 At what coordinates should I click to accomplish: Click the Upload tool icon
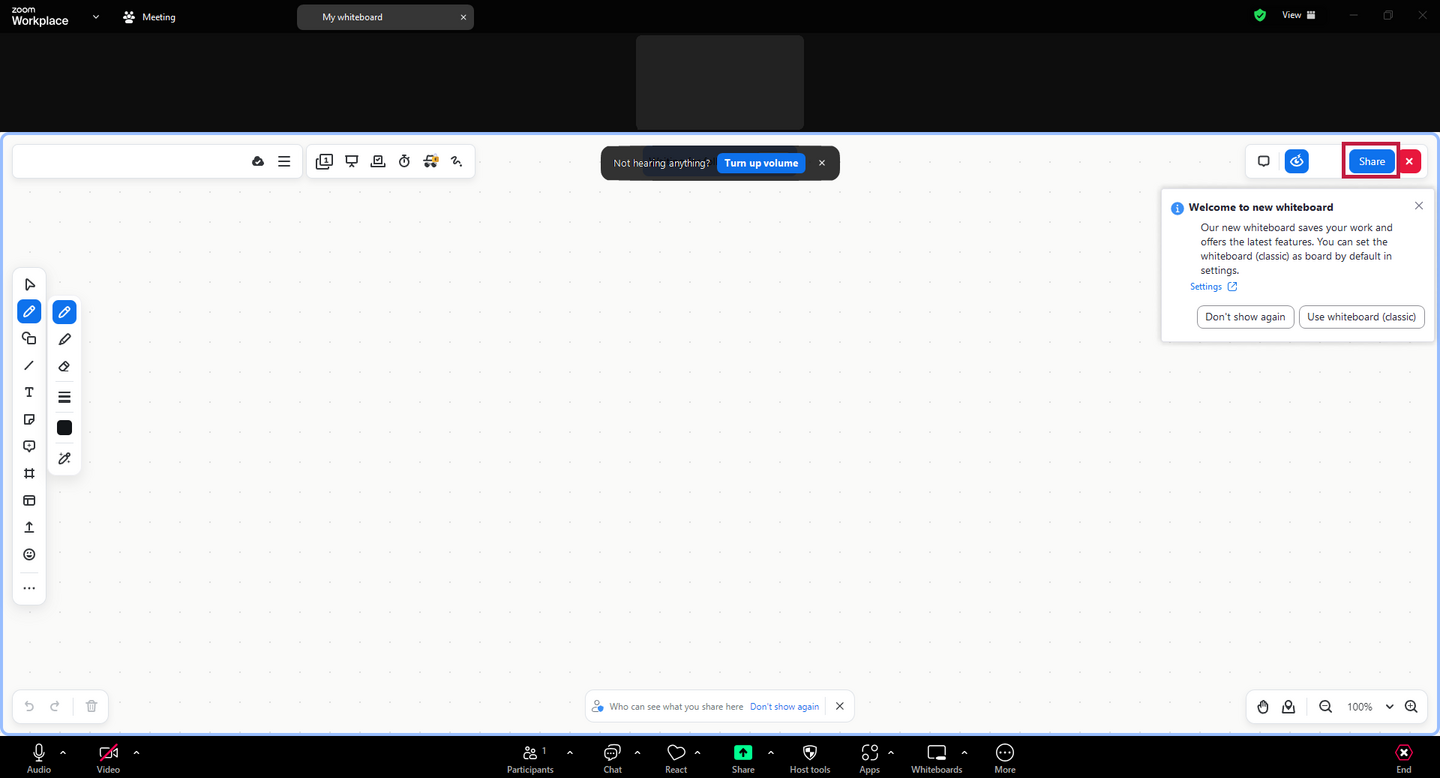click(x=29, y=528)
